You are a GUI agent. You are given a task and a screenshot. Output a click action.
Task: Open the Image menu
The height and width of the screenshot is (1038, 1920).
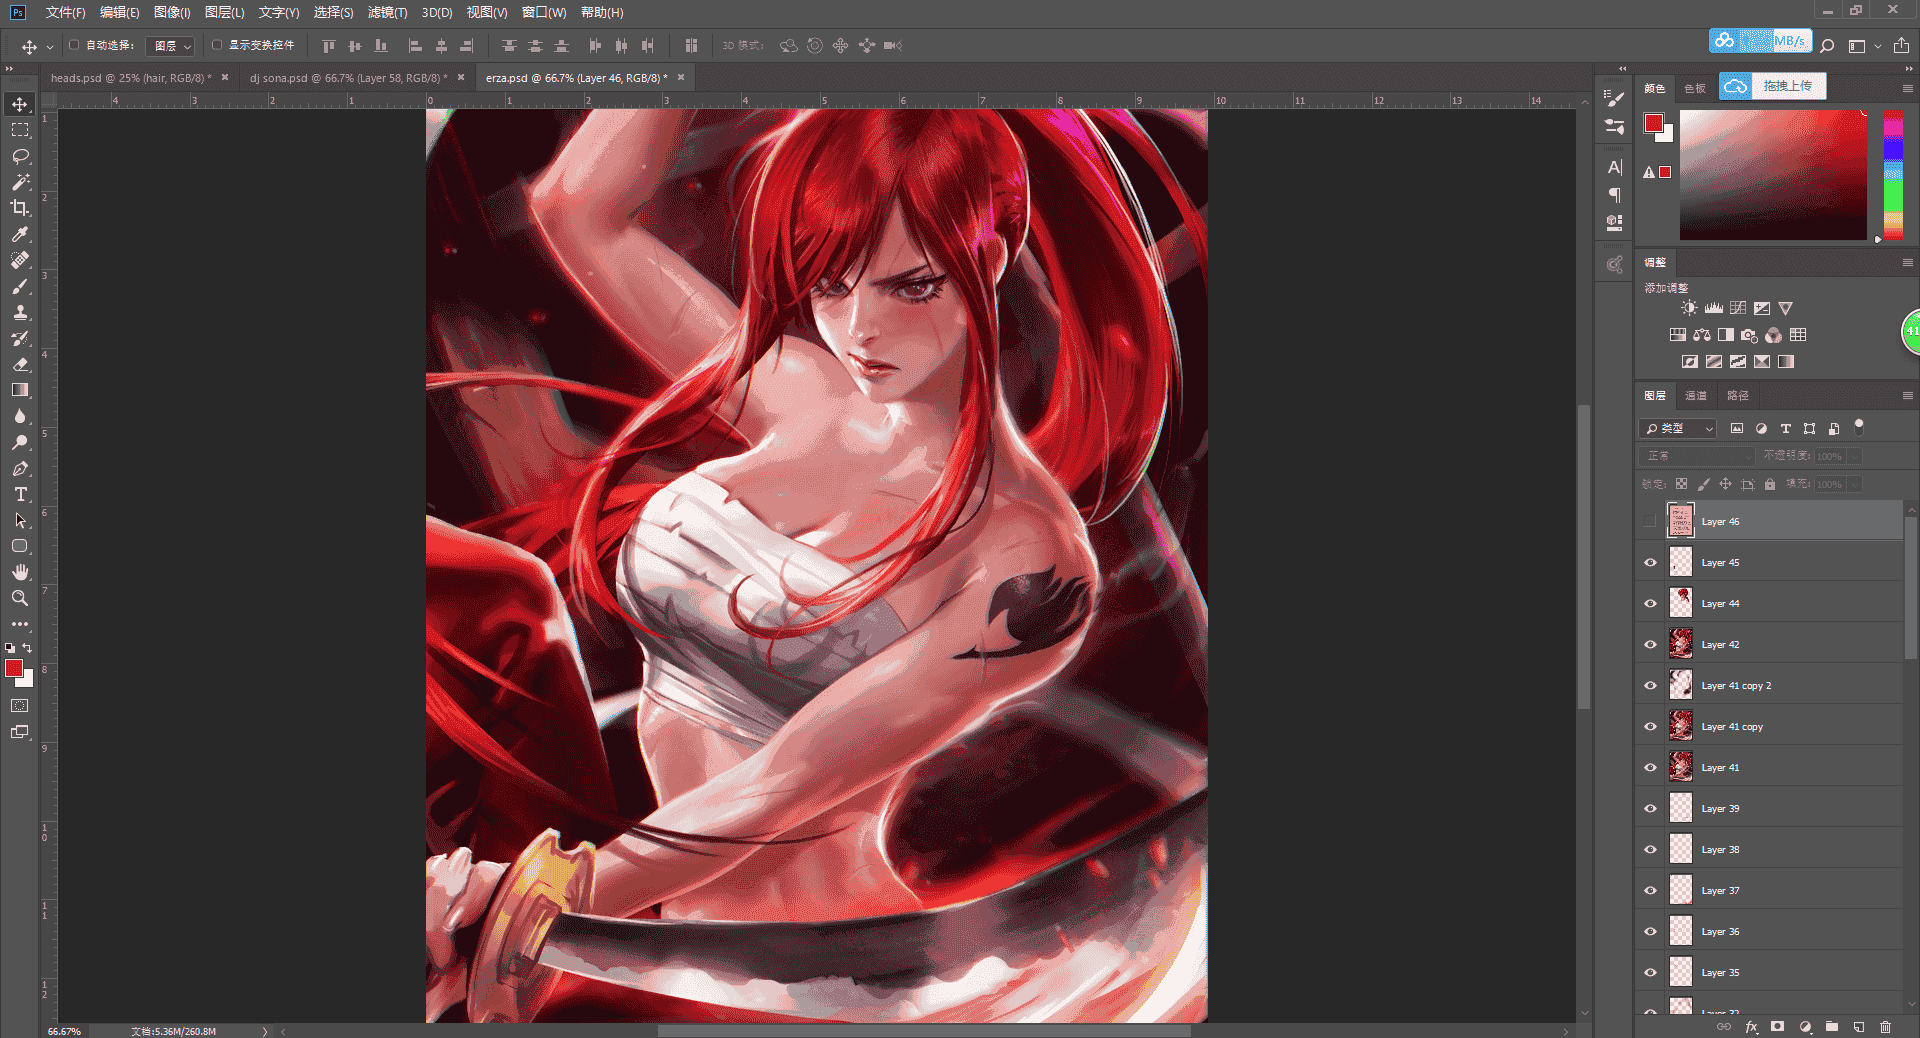[x=172, y=12]
